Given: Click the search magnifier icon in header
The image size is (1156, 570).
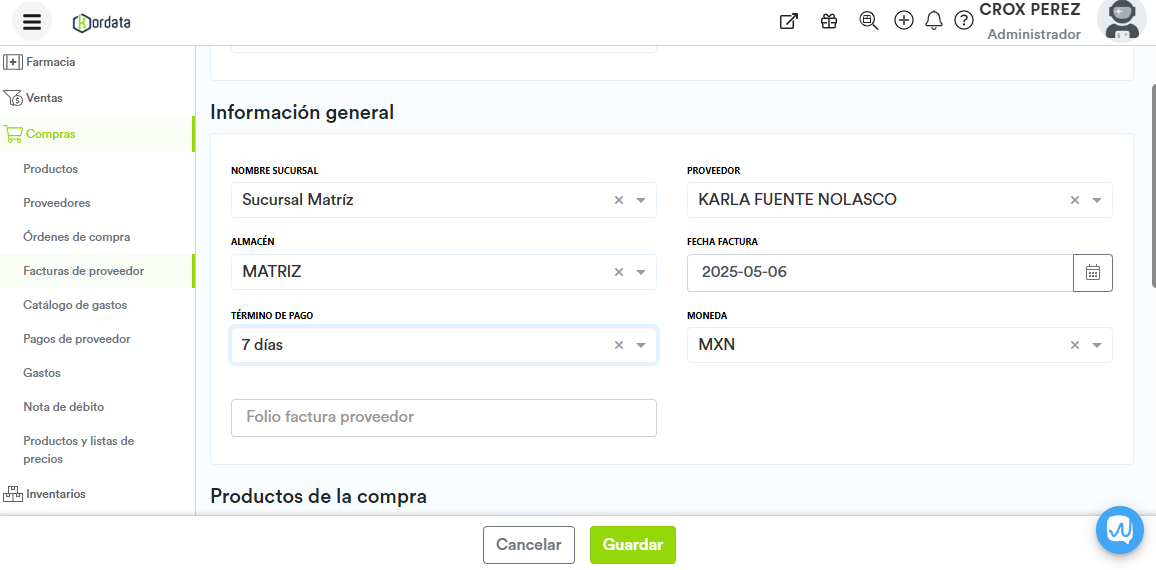Looking at the screenshot, I should (x=868, y=21).
